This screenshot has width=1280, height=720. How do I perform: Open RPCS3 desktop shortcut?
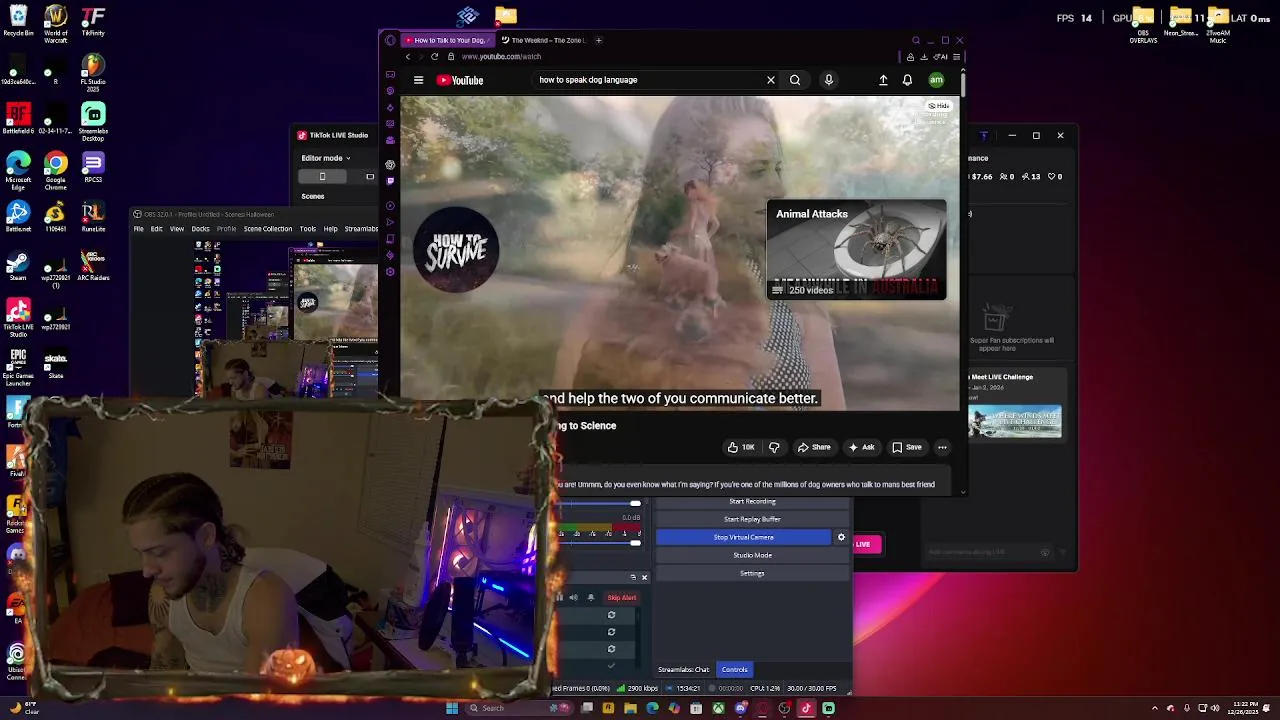[93, 167]
